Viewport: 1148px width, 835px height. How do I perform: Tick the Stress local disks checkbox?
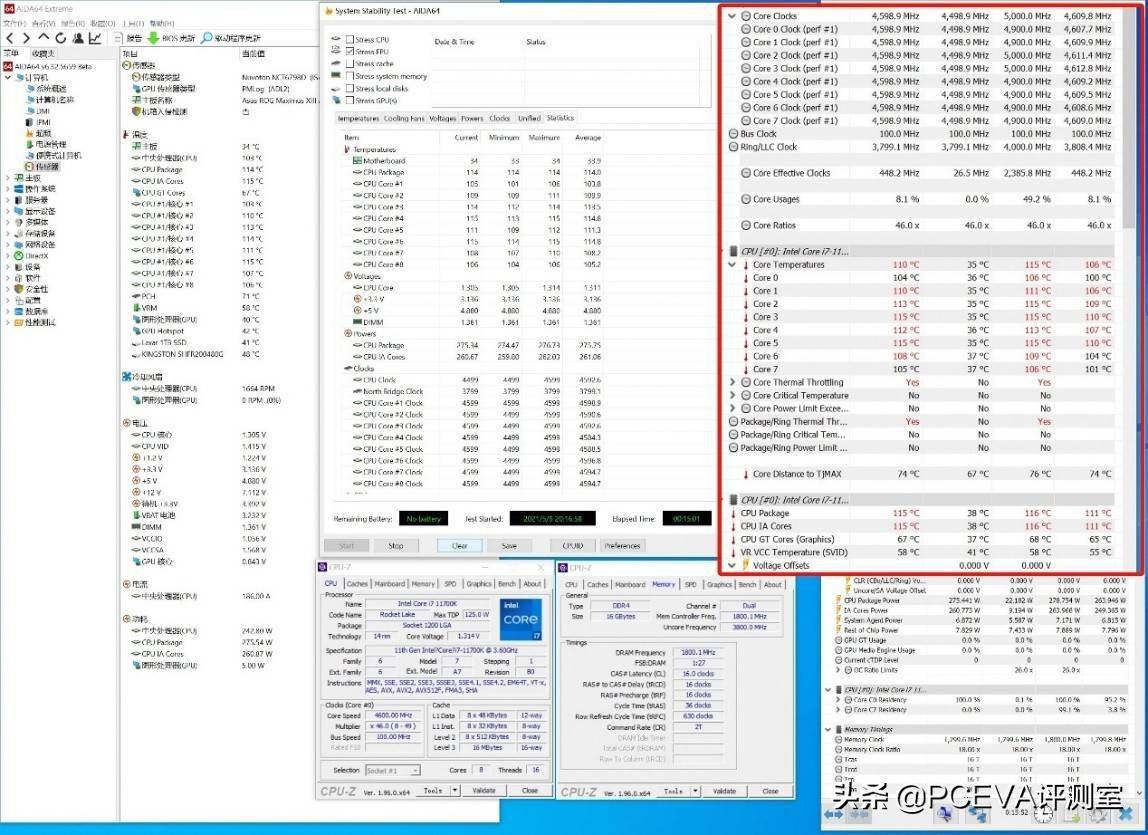[x=350, y=88]
